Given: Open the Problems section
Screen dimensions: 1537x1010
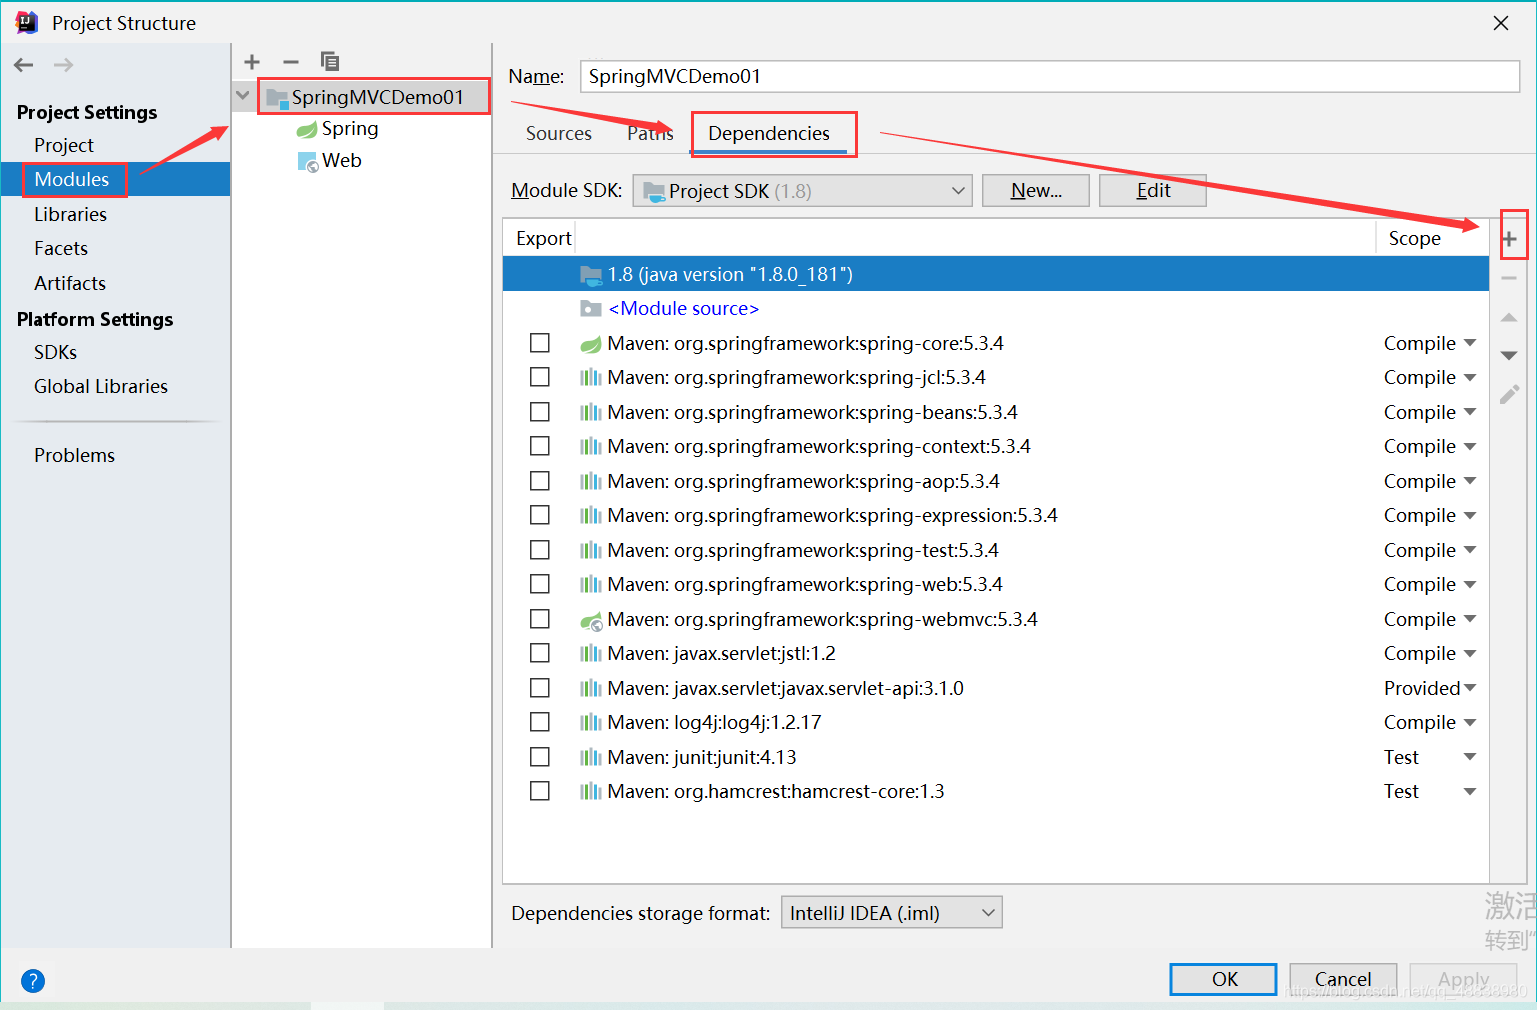Looking at the screenshot, I should [74, 456].
